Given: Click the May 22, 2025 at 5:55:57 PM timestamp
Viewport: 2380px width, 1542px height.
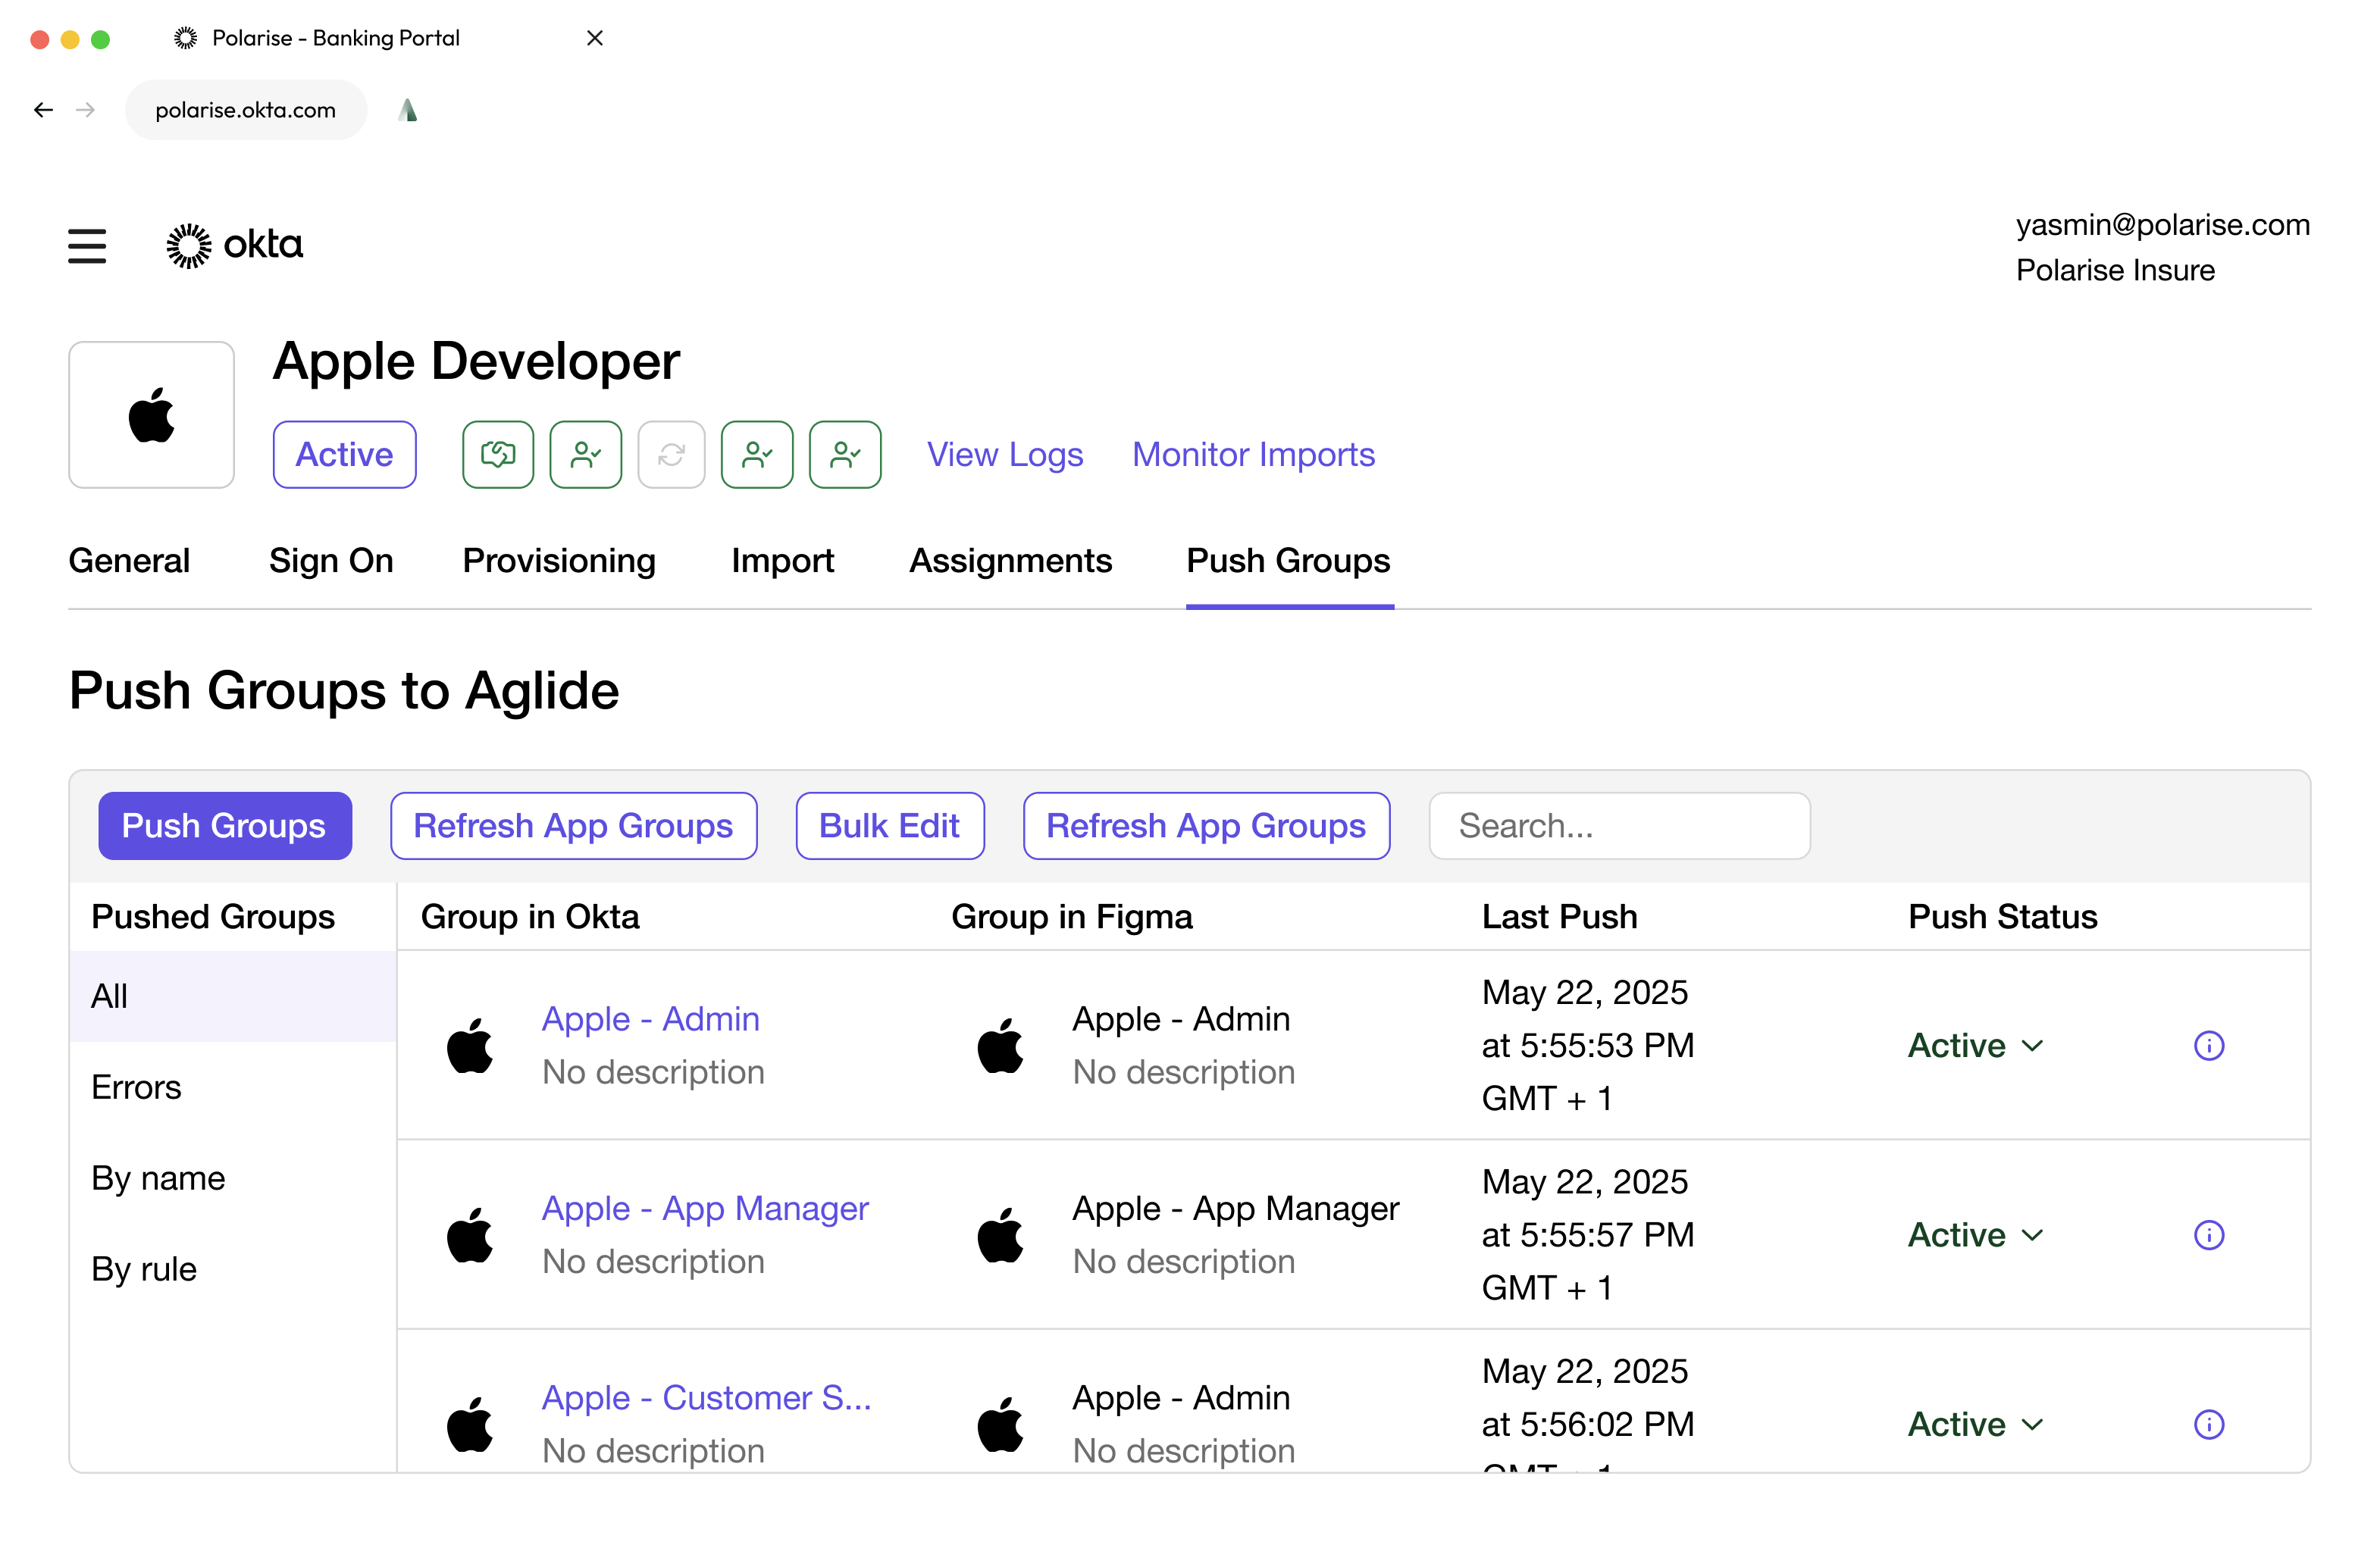Looking at the screenshot, I should (x=1588, y=1235).
